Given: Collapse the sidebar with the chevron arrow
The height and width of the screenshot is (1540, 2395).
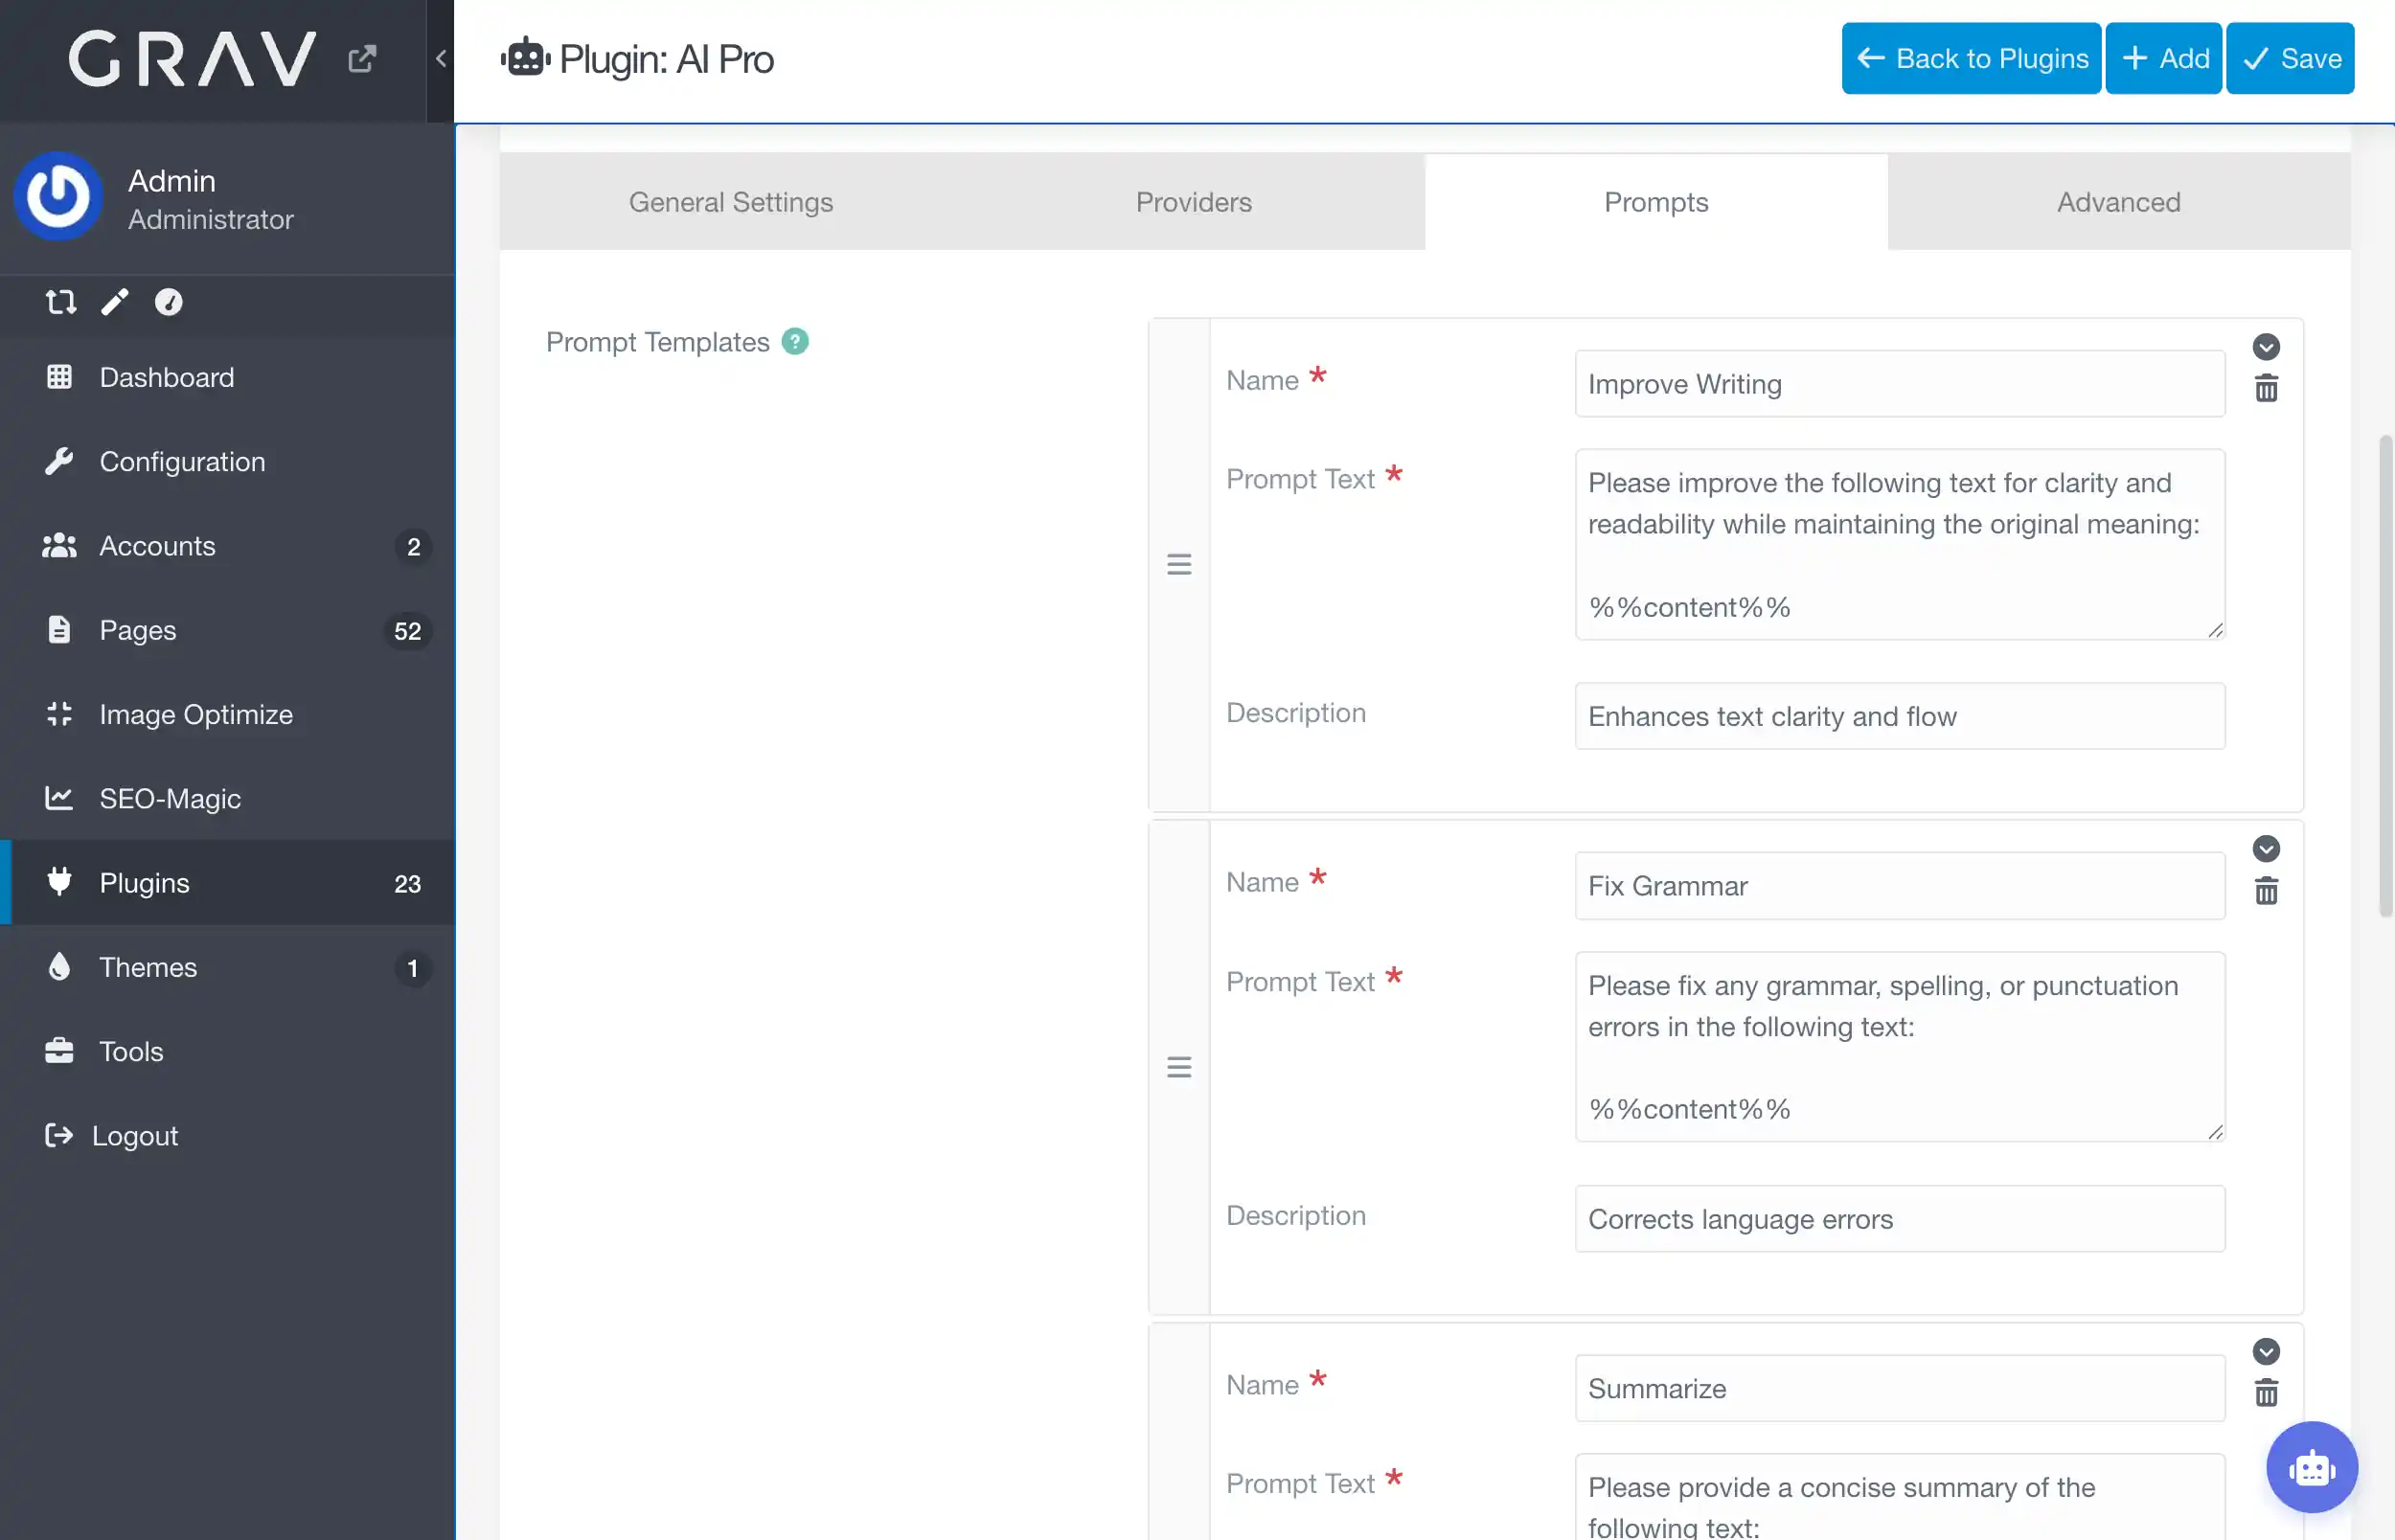Looking at the screenshot, I should tap(441, 59).
